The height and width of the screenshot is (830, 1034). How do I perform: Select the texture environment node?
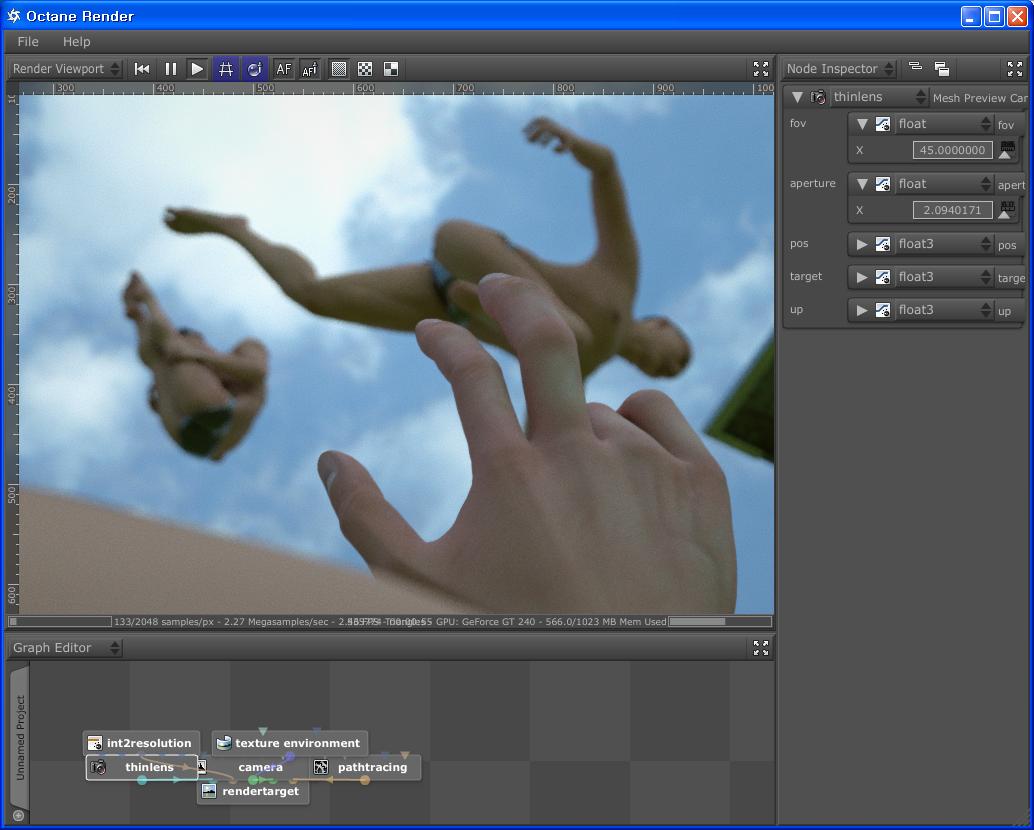coord(289,743)
